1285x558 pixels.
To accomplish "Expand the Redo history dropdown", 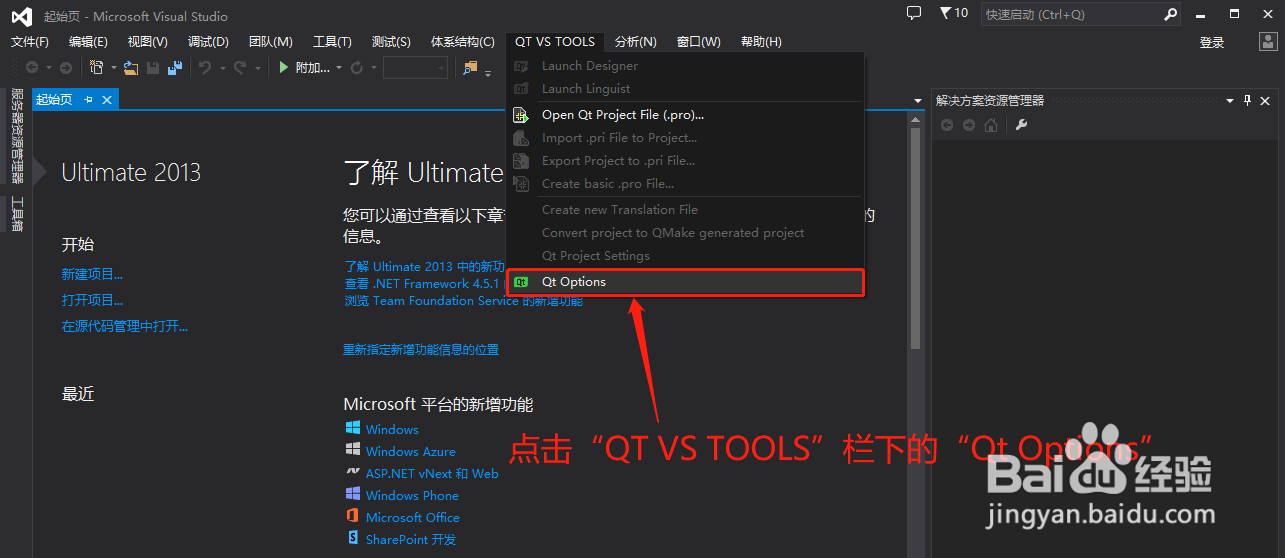I will [257, 68].
